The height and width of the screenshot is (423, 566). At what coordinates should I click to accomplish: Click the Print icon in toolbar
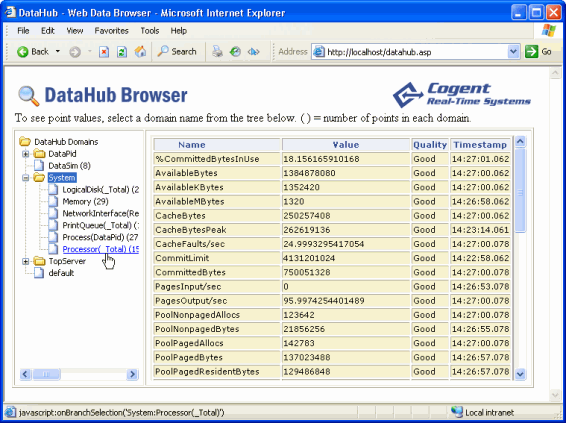pos(217,52)
